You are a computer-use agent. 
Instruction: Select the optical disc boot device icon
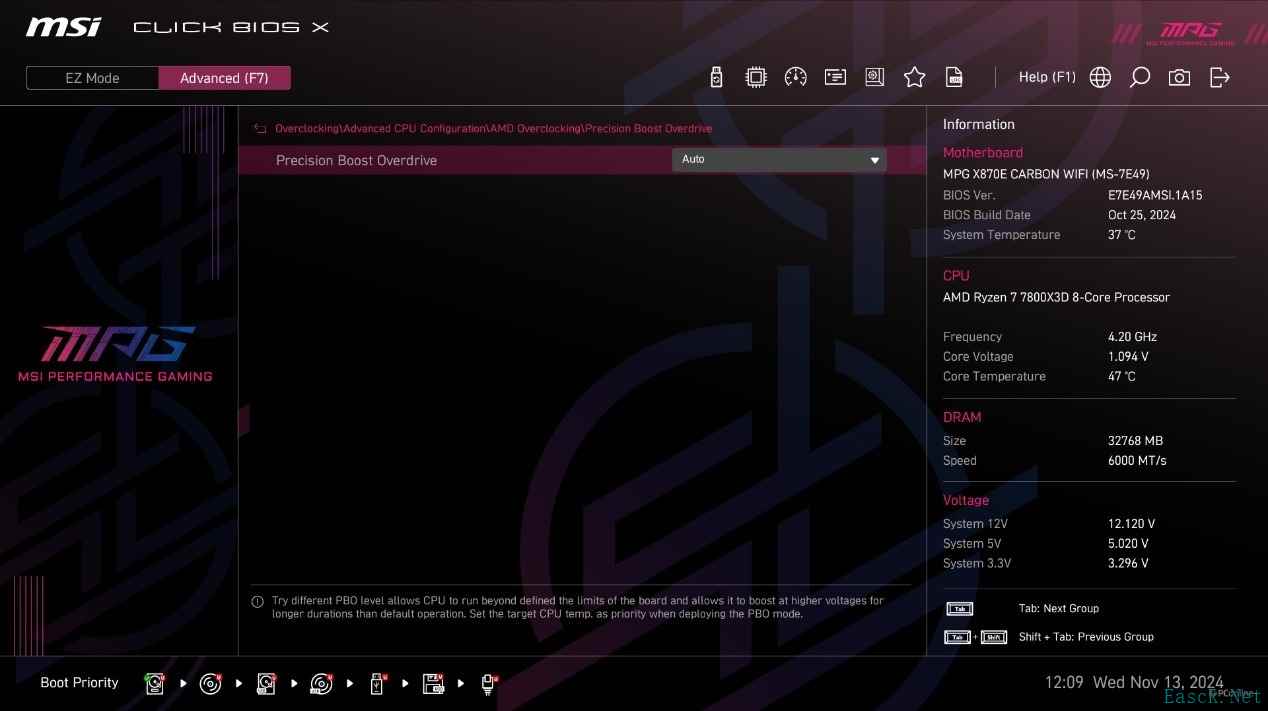pos(210,683)
